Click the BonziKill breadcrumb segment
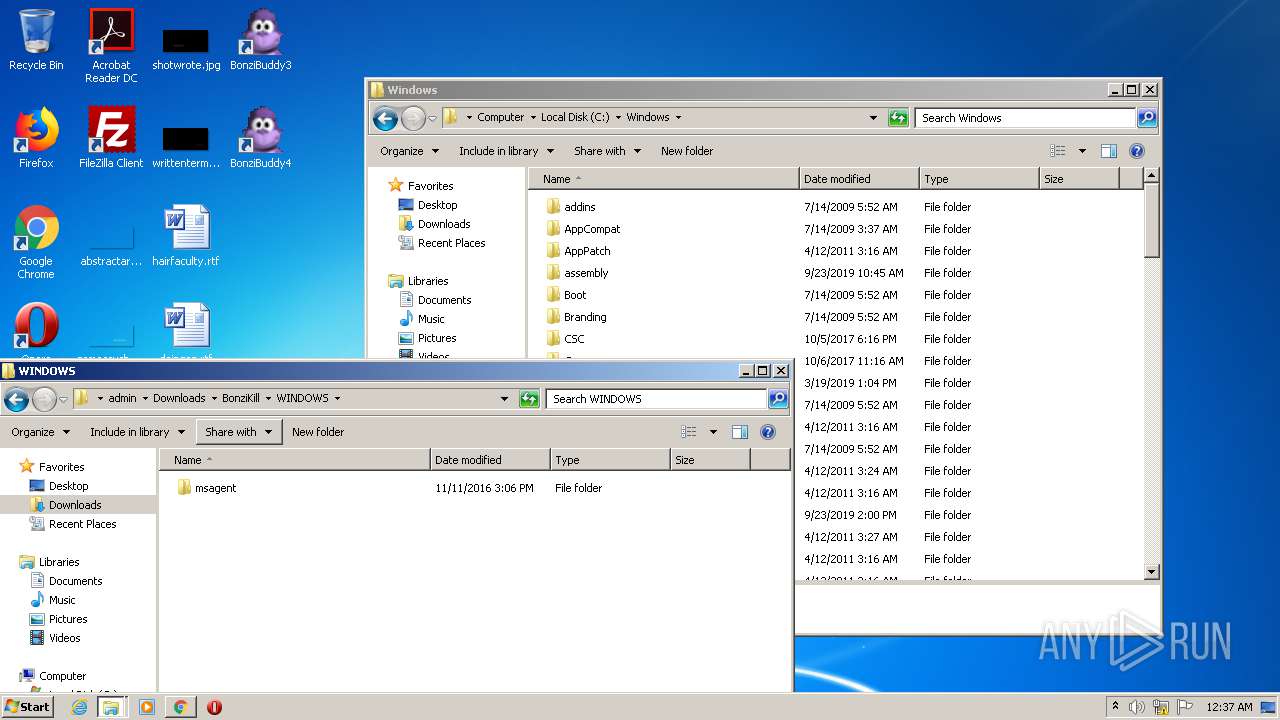The image size is (1280, 720). (241, 398)
